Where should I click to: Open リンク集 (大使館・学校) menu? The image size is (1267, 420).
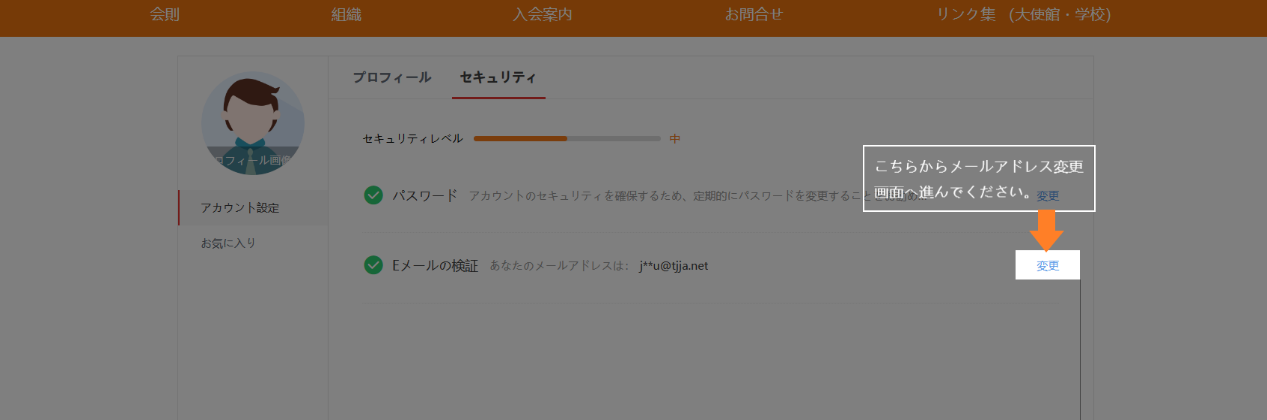[1023, 15]
